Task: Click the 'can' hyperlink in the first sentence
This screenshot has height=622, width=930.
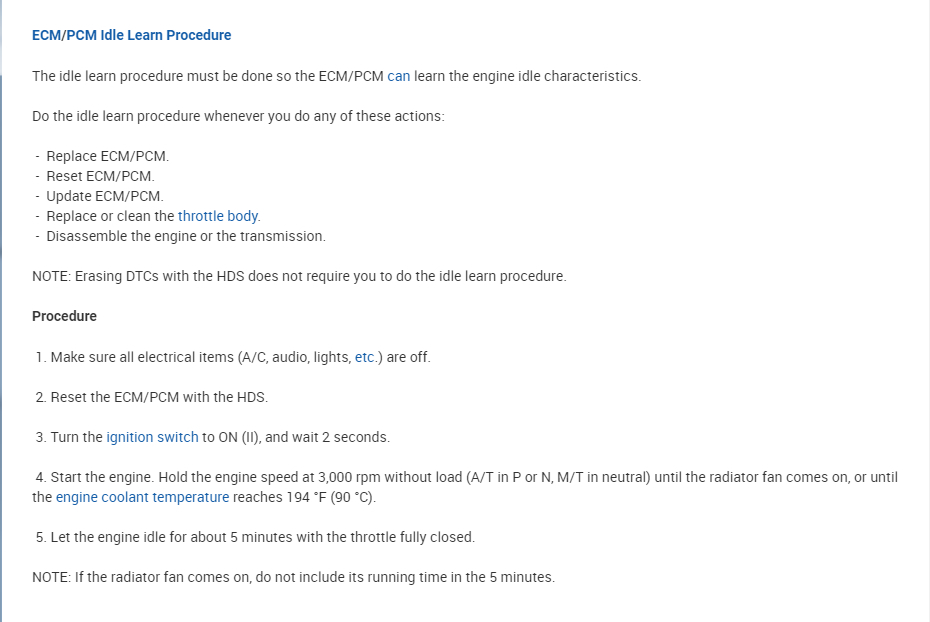Action: (398, 76)
